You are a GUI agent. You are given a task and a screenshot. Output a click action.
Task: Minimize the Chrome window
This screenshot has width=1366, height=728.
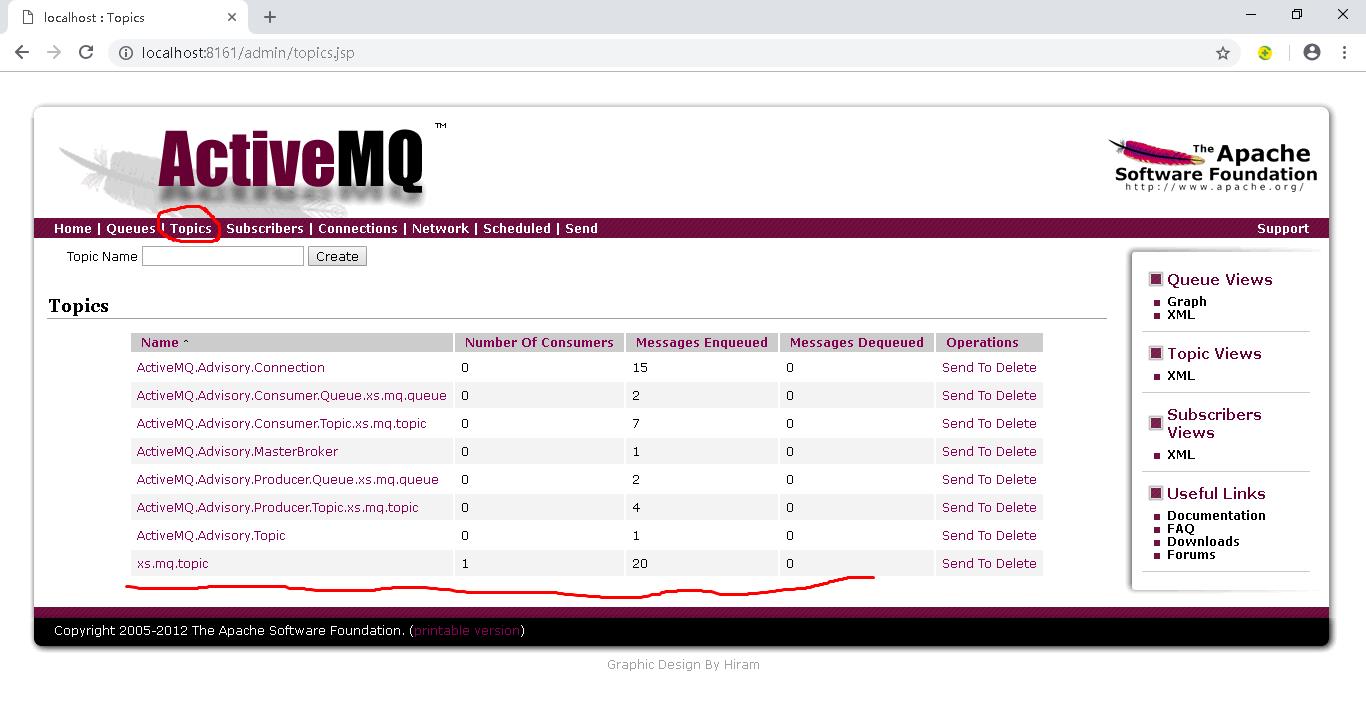(1251, 14)
